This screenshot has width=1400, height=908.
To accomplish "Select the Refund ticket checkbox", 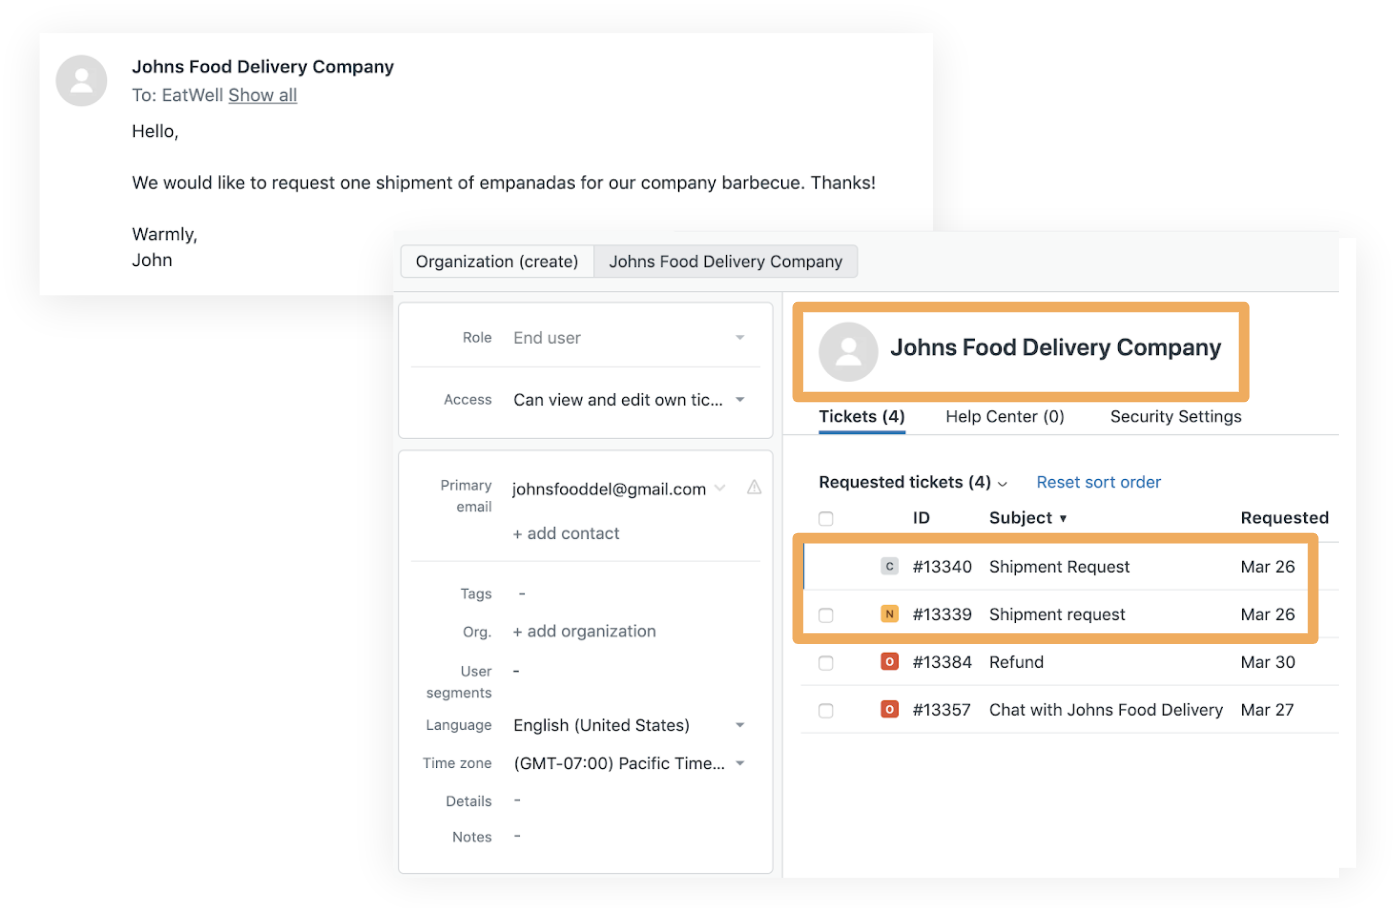I will click(x=826, y=663).
